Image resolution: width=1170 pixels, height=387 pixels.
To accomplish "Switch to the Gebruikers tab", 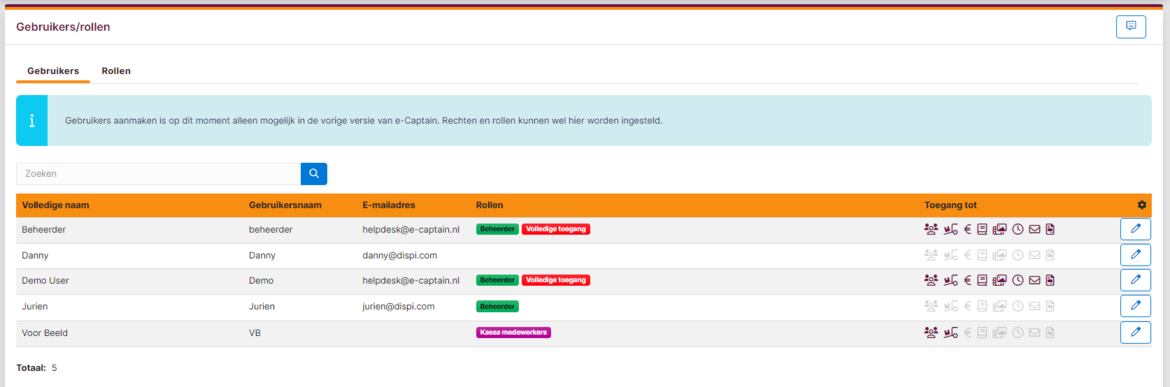I will pyautogui.click(x=53, y=71).
